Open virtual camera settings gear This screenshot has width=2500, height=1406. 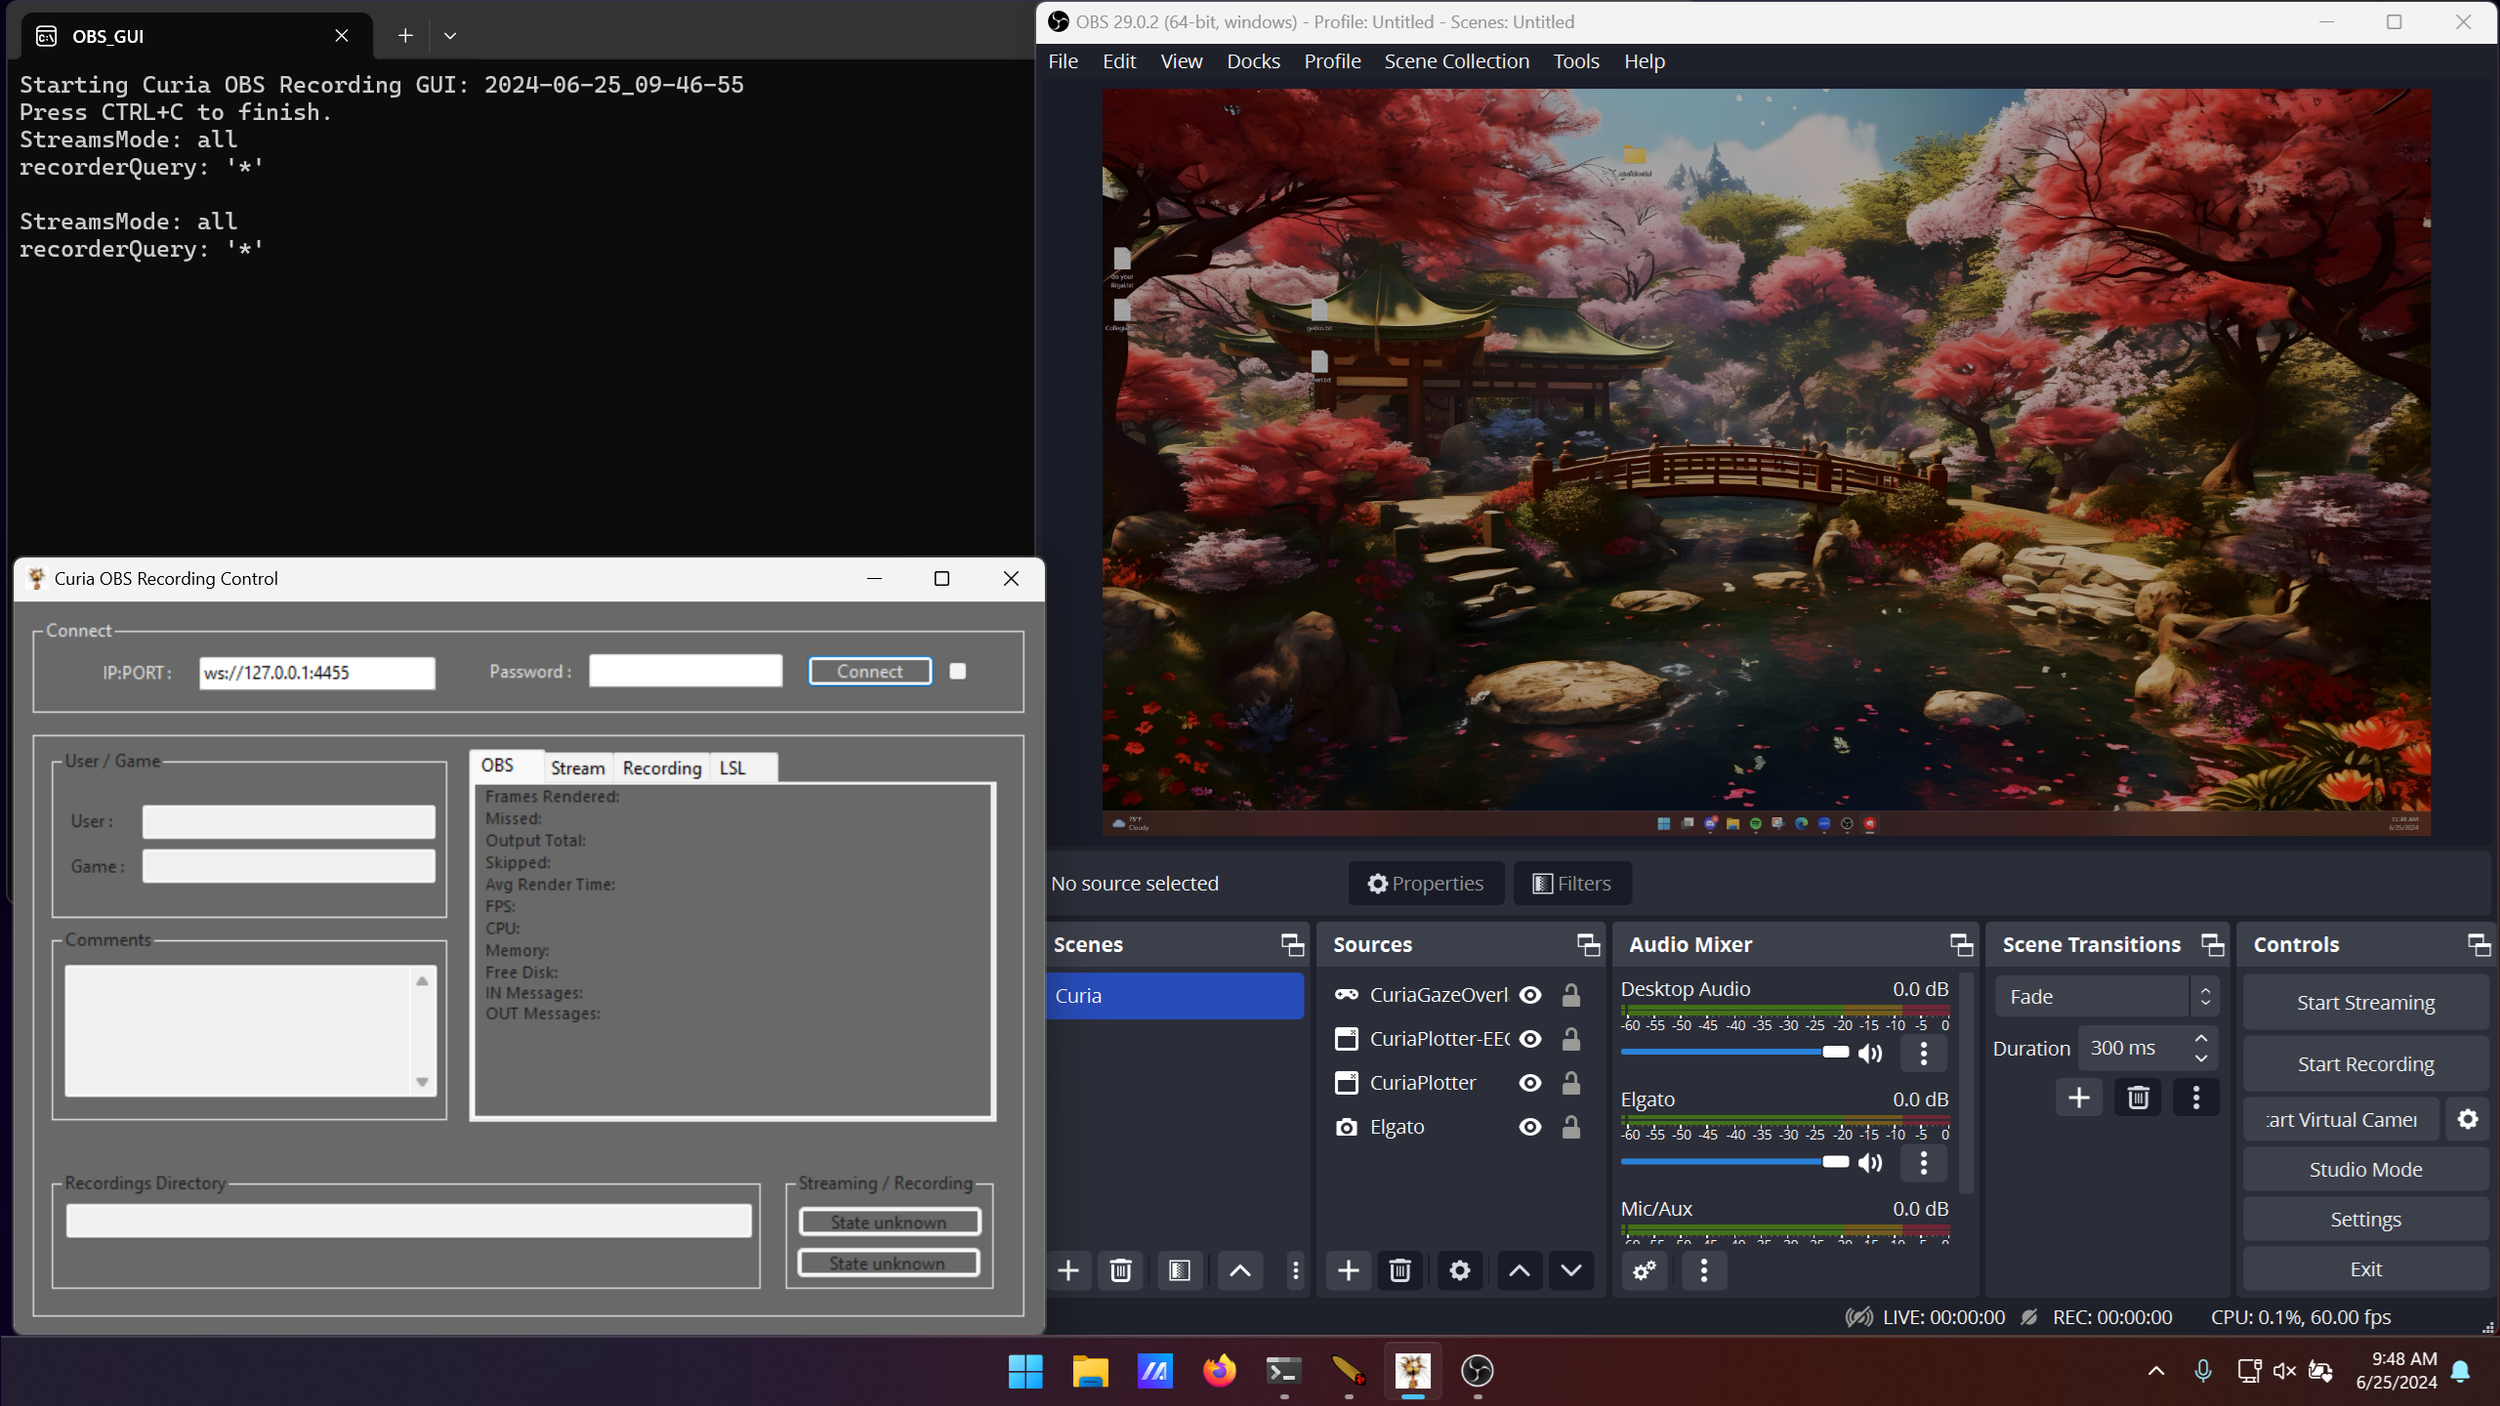point(2467,1119)
